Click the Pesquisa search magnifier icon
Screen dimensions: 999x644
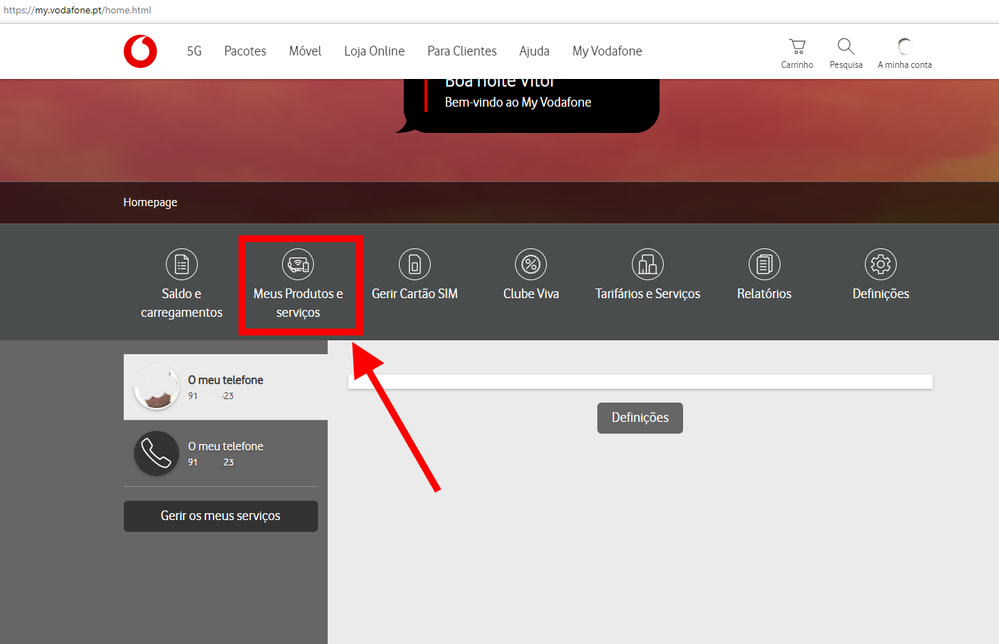coord(845,47)
